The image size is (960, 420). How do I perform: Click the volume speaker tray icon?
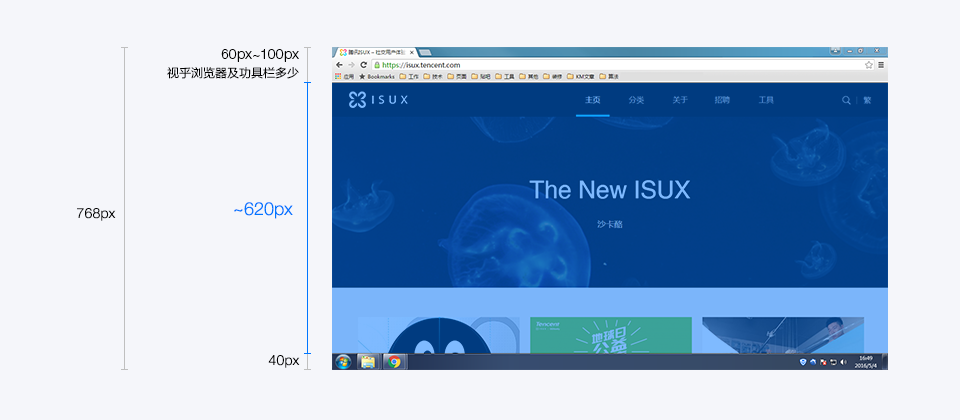point(844,362)
